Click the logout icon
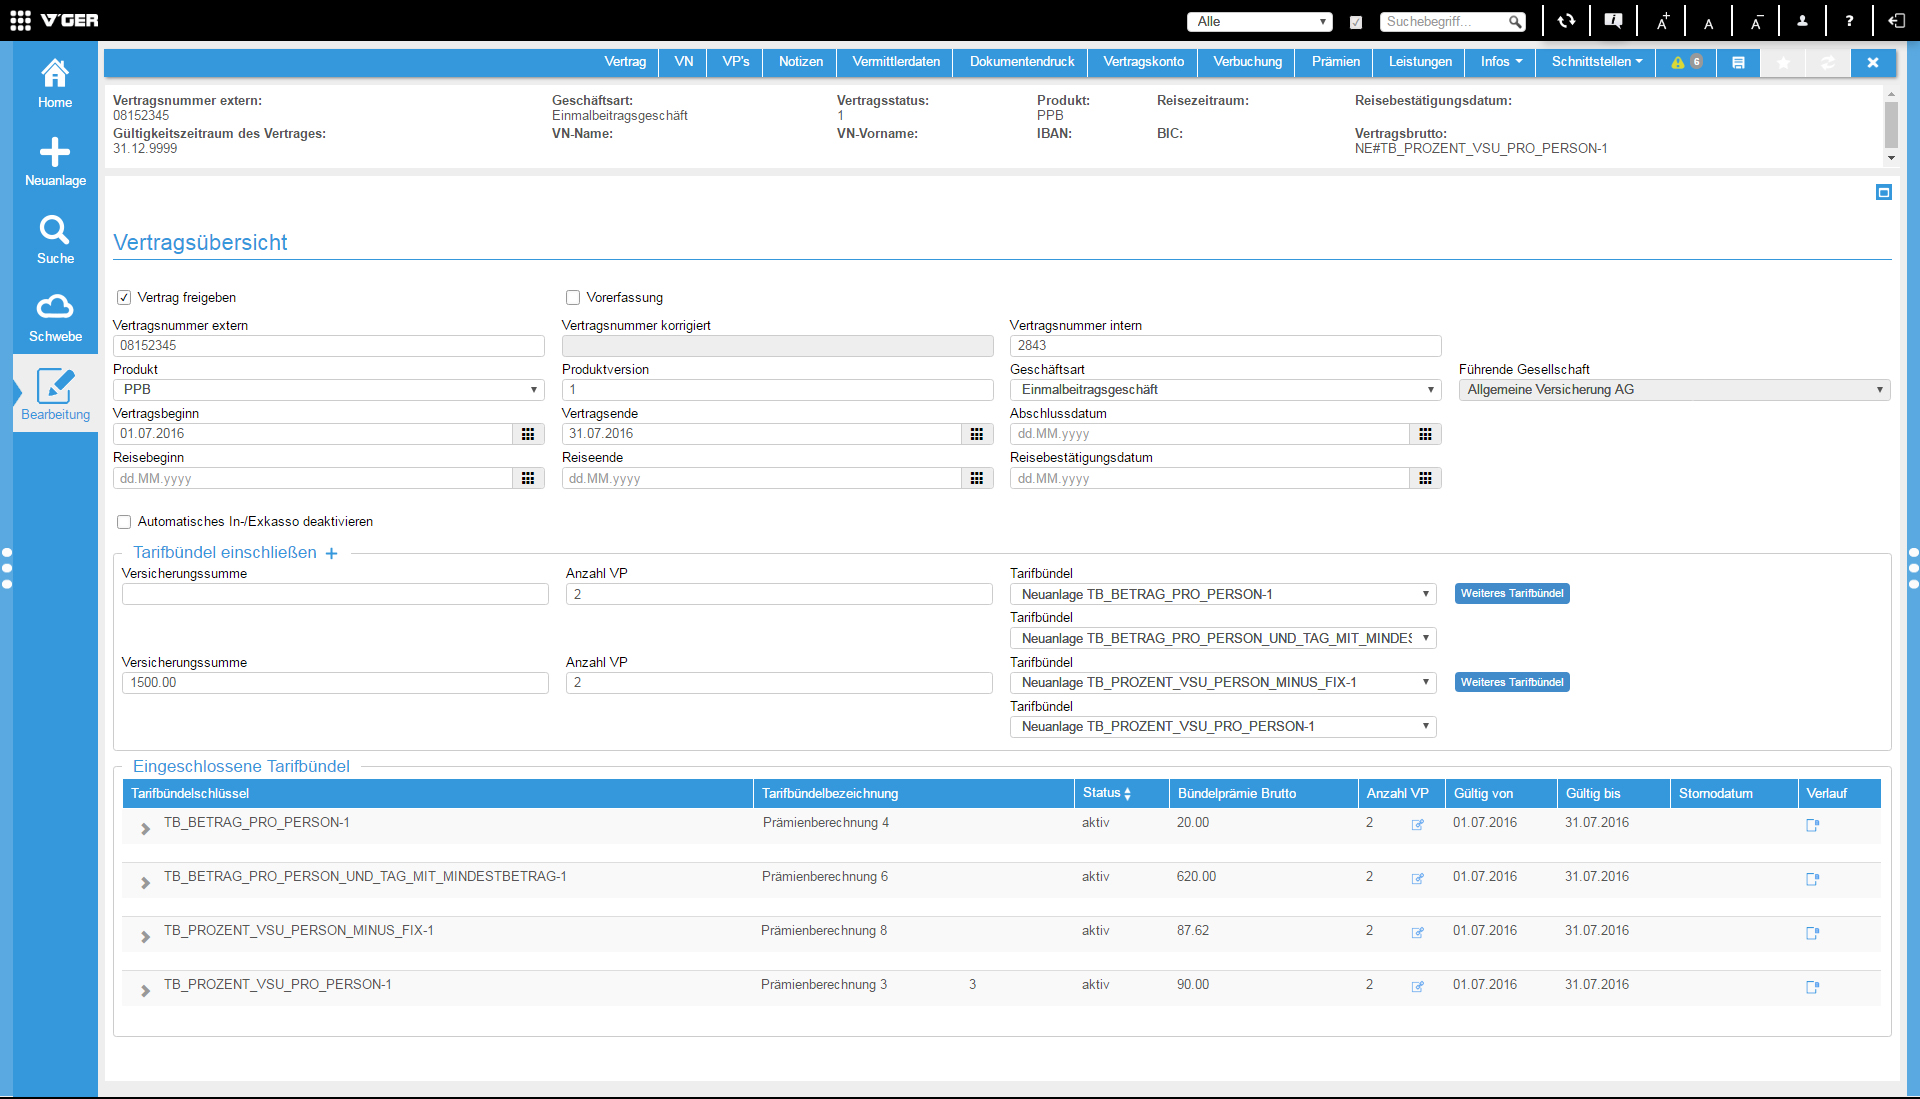The height and width of the screenshot is (1099, 1920). click(x=1896, y=21)
